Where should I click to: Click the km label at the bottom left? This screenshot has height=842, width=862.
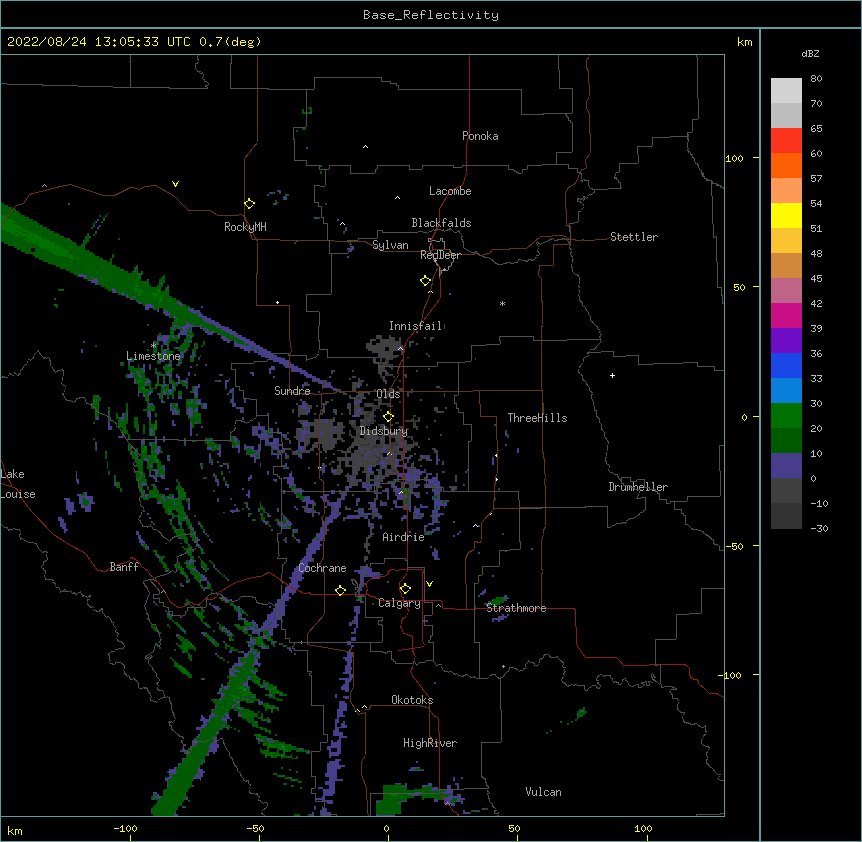tap(15, 831)
